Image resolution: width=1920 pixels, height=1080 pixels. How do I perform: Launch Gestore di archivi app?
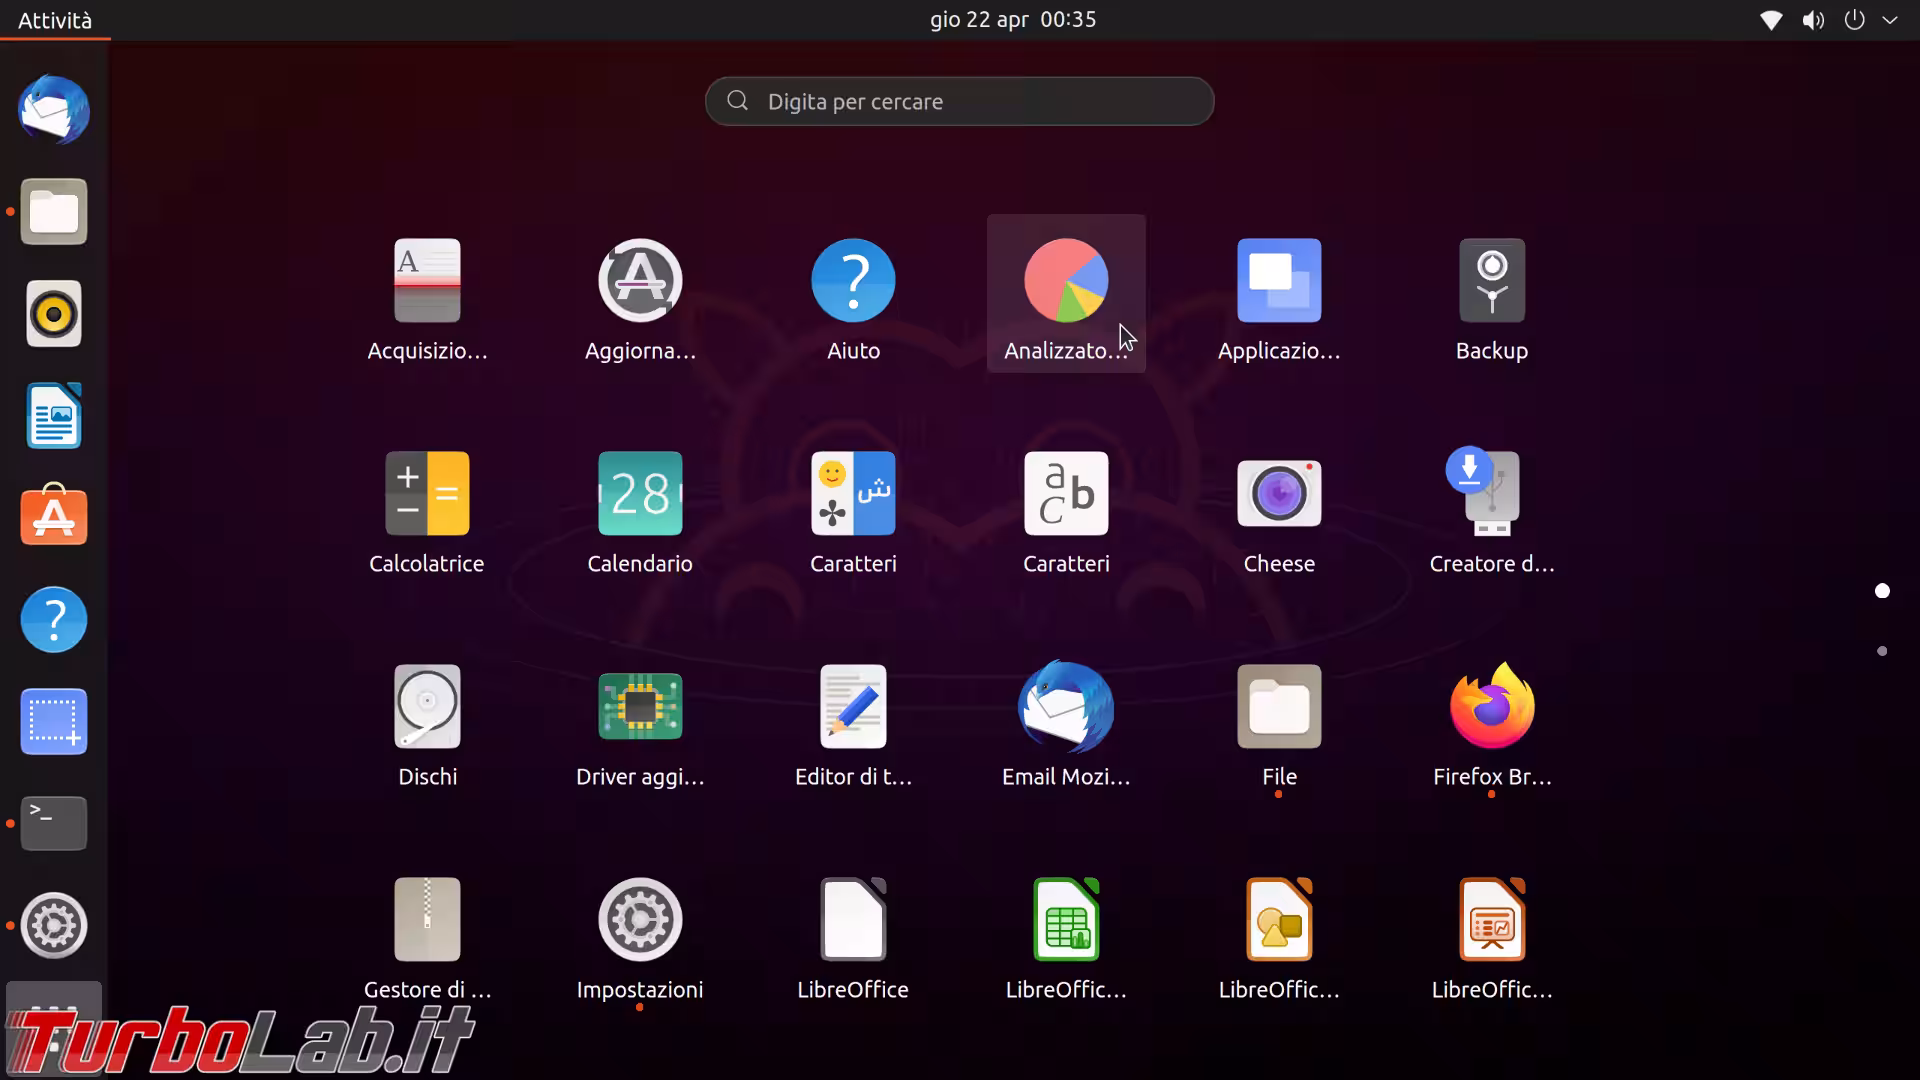coord(427,921)
